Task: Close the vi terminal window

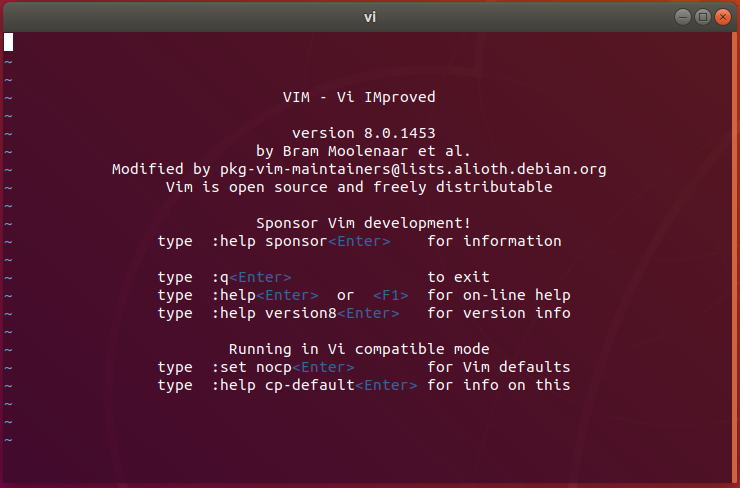Action: point(722,17)
